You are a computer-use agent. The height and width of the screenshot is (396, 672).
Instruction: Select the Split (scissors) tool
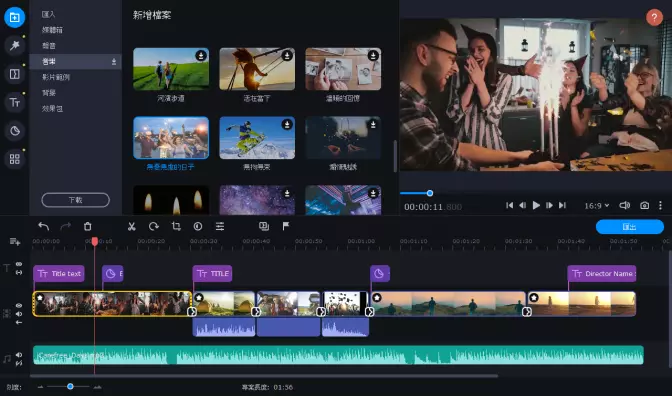132,226
